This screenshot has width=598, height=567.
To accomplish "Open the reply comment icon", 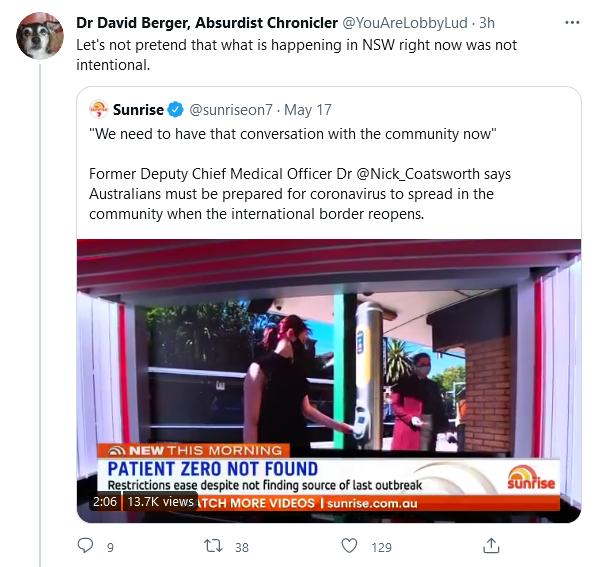I will click(x=85, y=546).
